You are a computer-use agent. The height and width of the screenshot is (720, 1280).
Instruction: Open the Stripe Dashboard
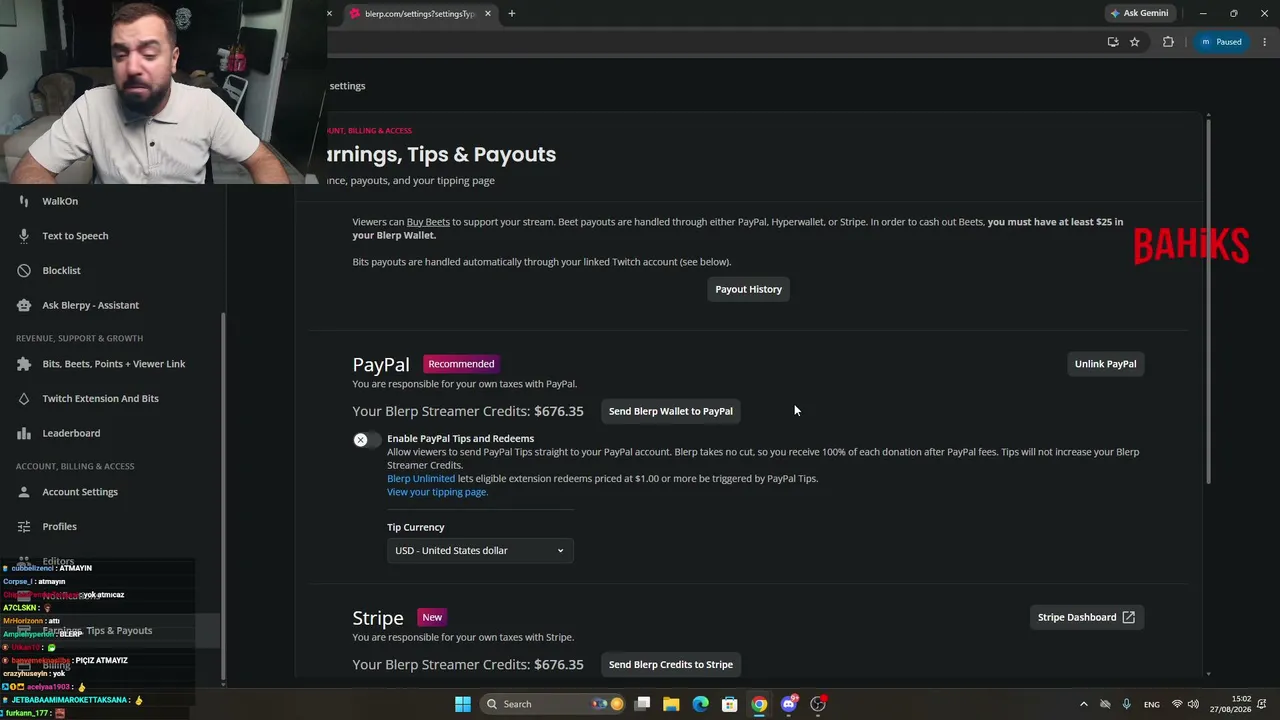click(x=1086, y=617)
